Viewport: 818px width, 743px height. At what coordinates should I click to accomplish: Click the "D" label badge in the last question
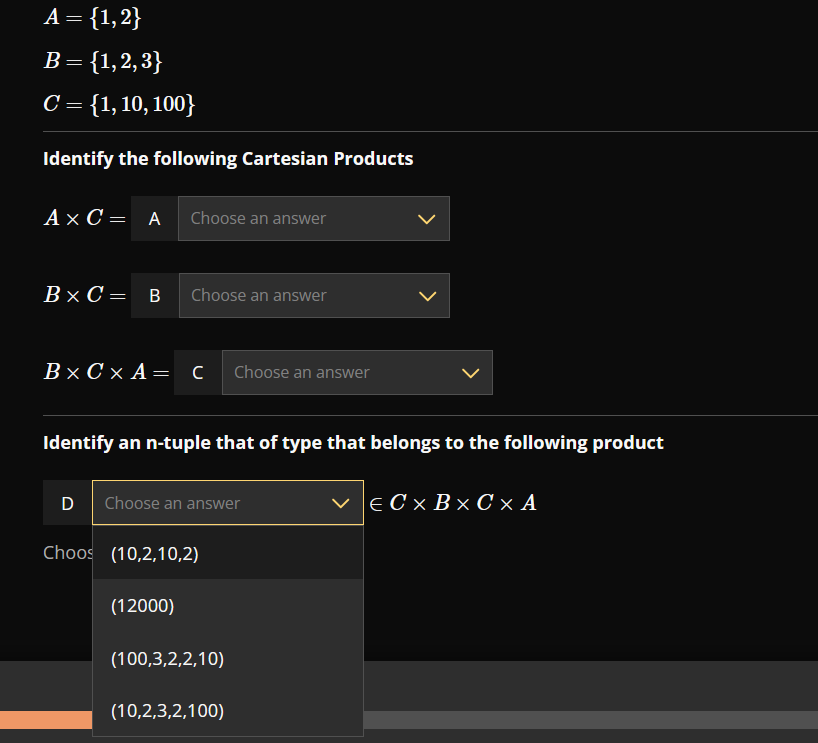[67, 503]
